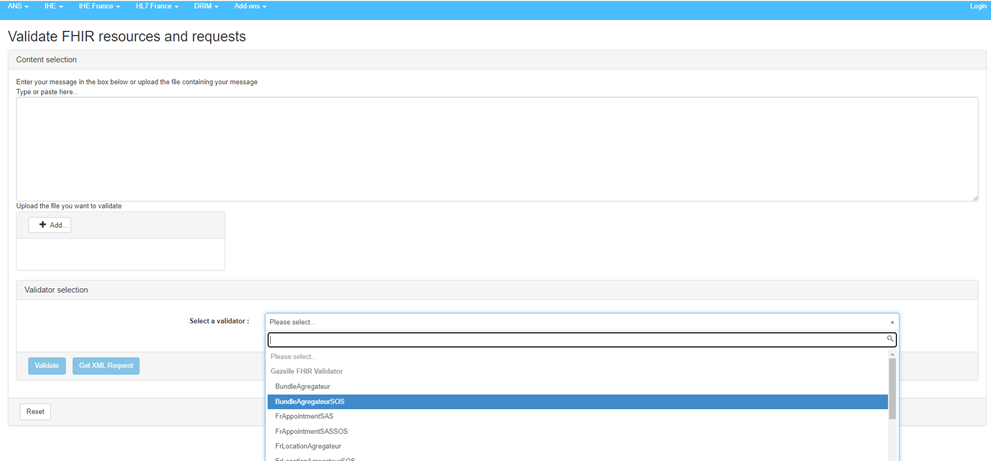The image size is (991, 461).
Task: Open the IHE menu
Action: [54, 6]
